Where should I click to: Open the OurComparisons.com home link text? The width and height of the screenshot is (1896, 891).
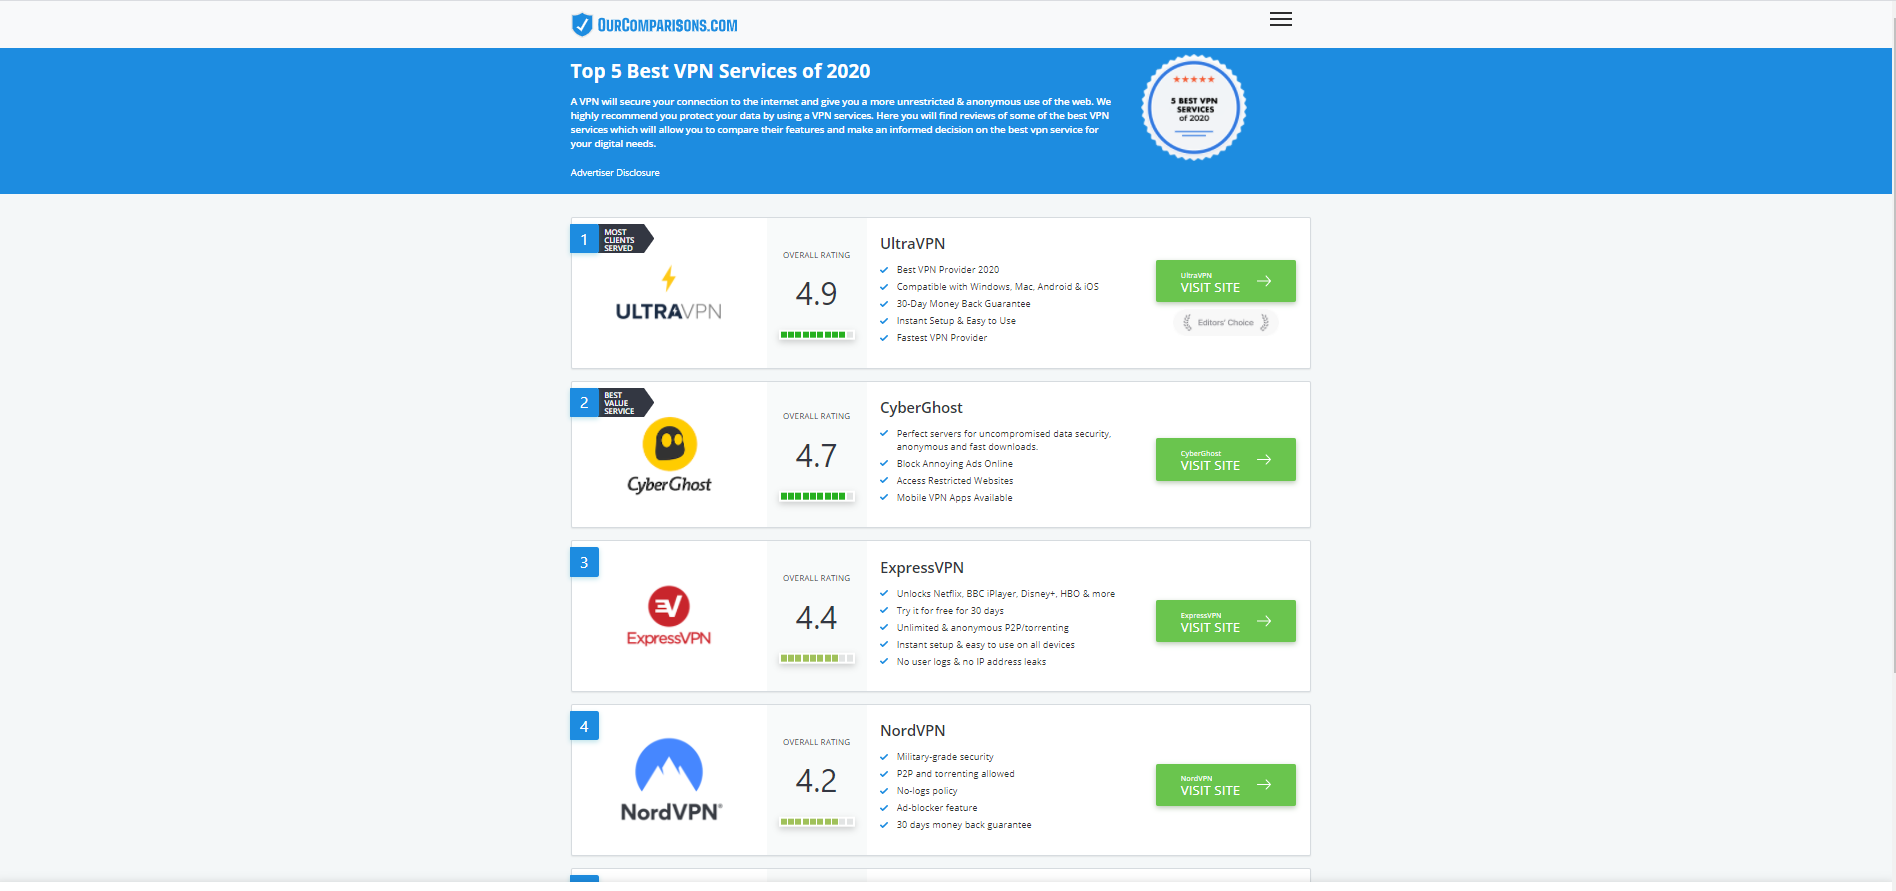667,25
